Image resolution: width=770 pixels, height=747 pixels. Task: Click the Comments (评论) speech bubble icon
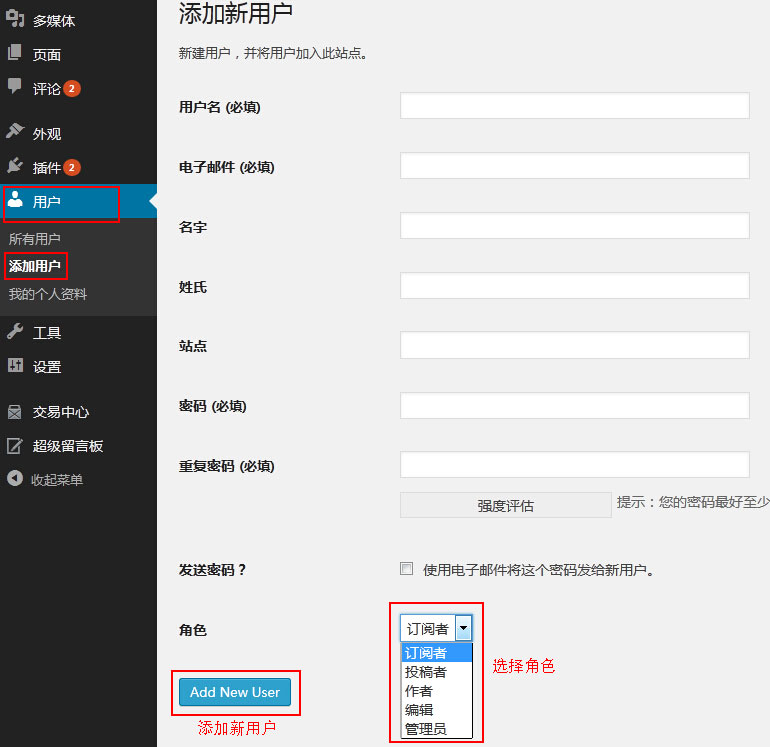(x=15, y=87)
